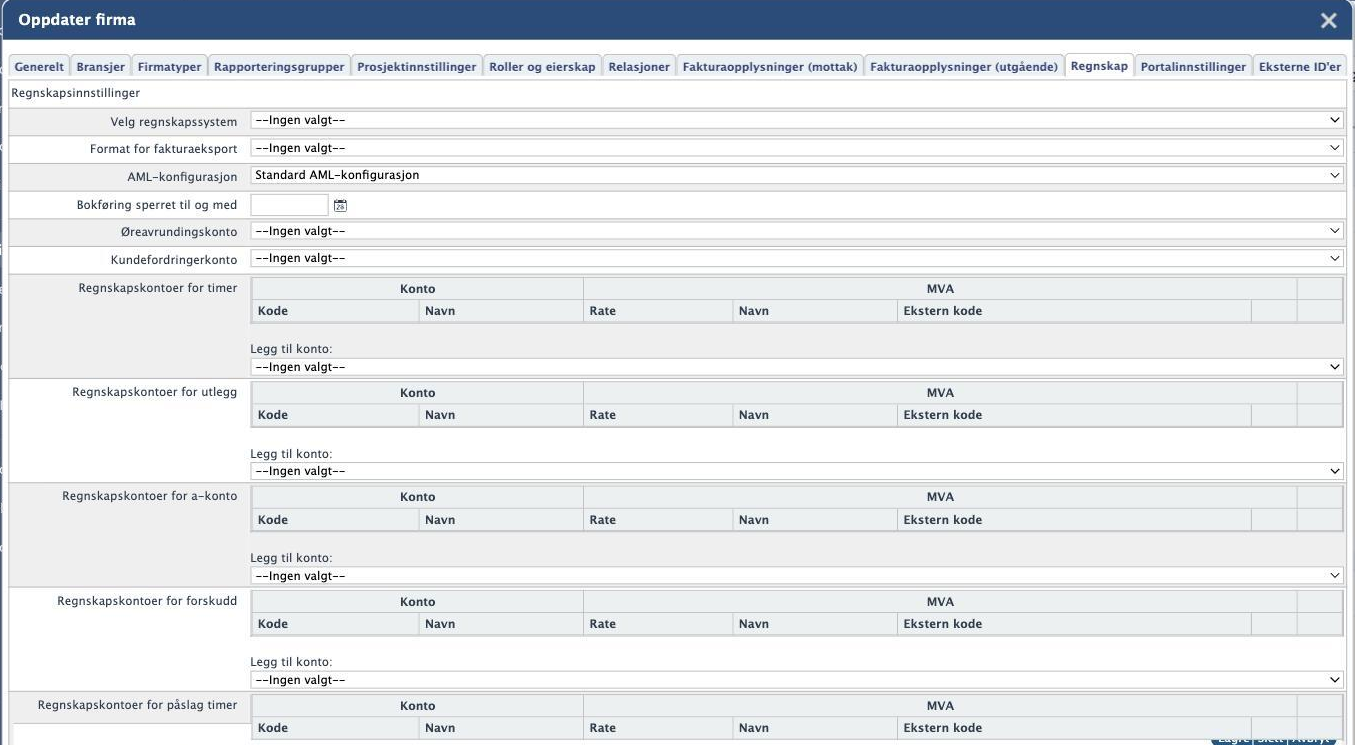Select the Regnskap tab
This screenshot has width=1355, height=745.
coord(1099,66)
